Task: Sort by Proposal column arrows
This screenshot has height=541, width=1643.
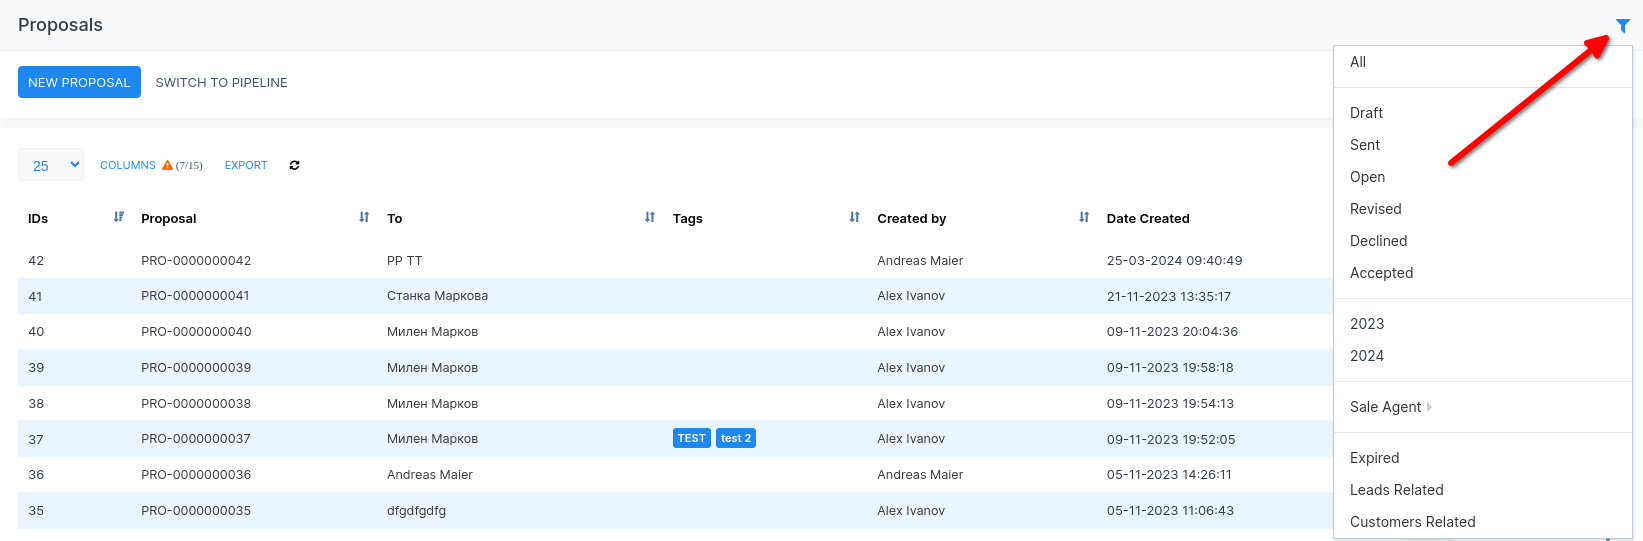Action: click(x=364, y=217)
